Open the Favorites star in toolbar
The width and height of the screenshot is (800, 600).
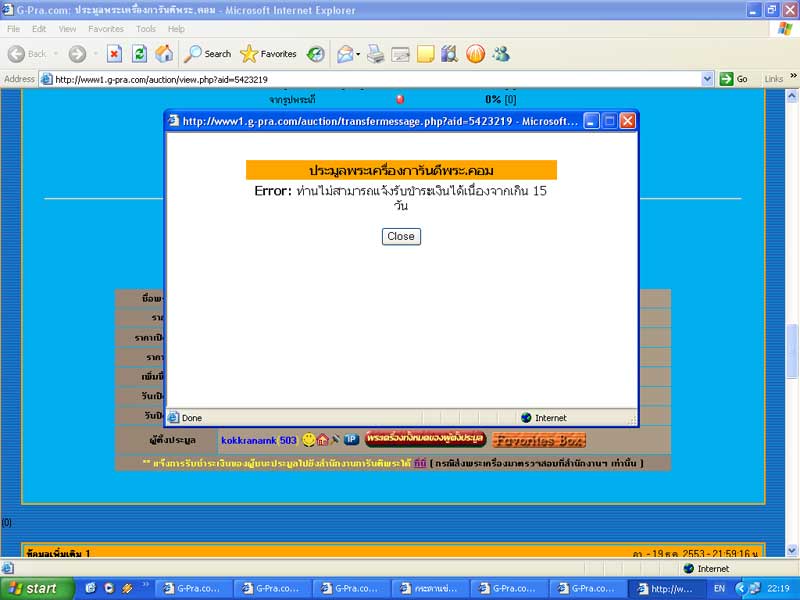pyautogui.click(x=268, y=54)
